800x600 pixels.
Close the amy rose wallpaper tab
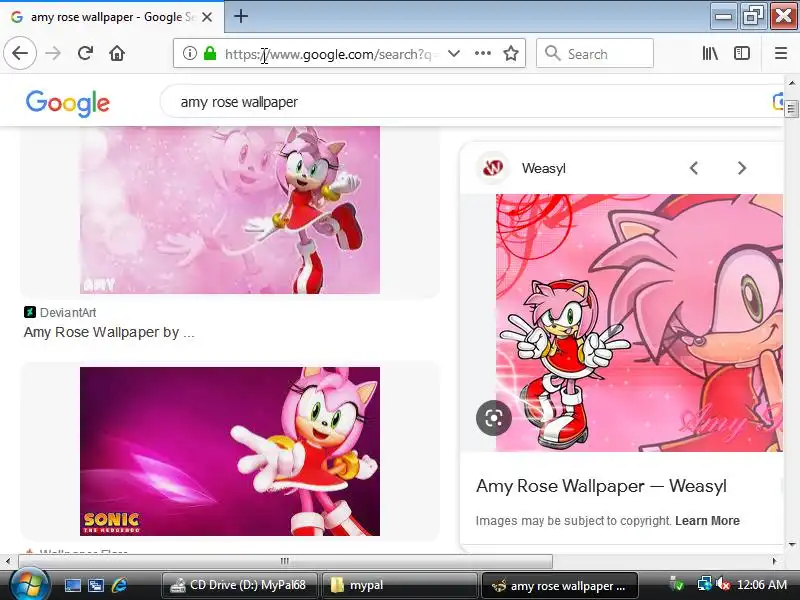(x=207, y=17)
